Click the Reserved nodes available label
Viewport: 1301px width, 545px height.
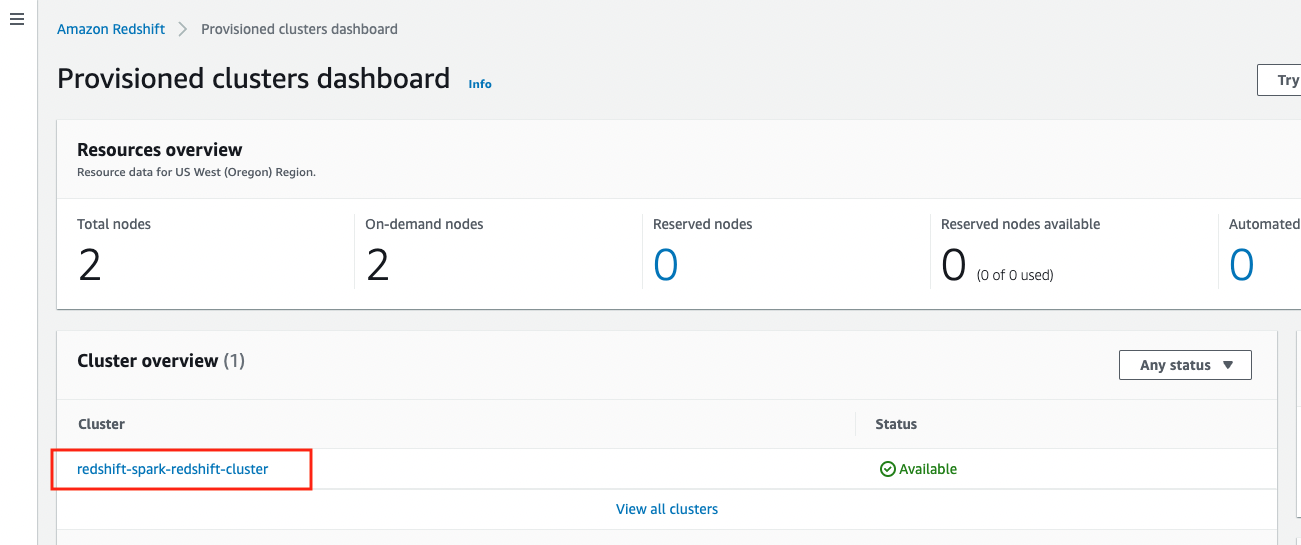coord(1021,224)
